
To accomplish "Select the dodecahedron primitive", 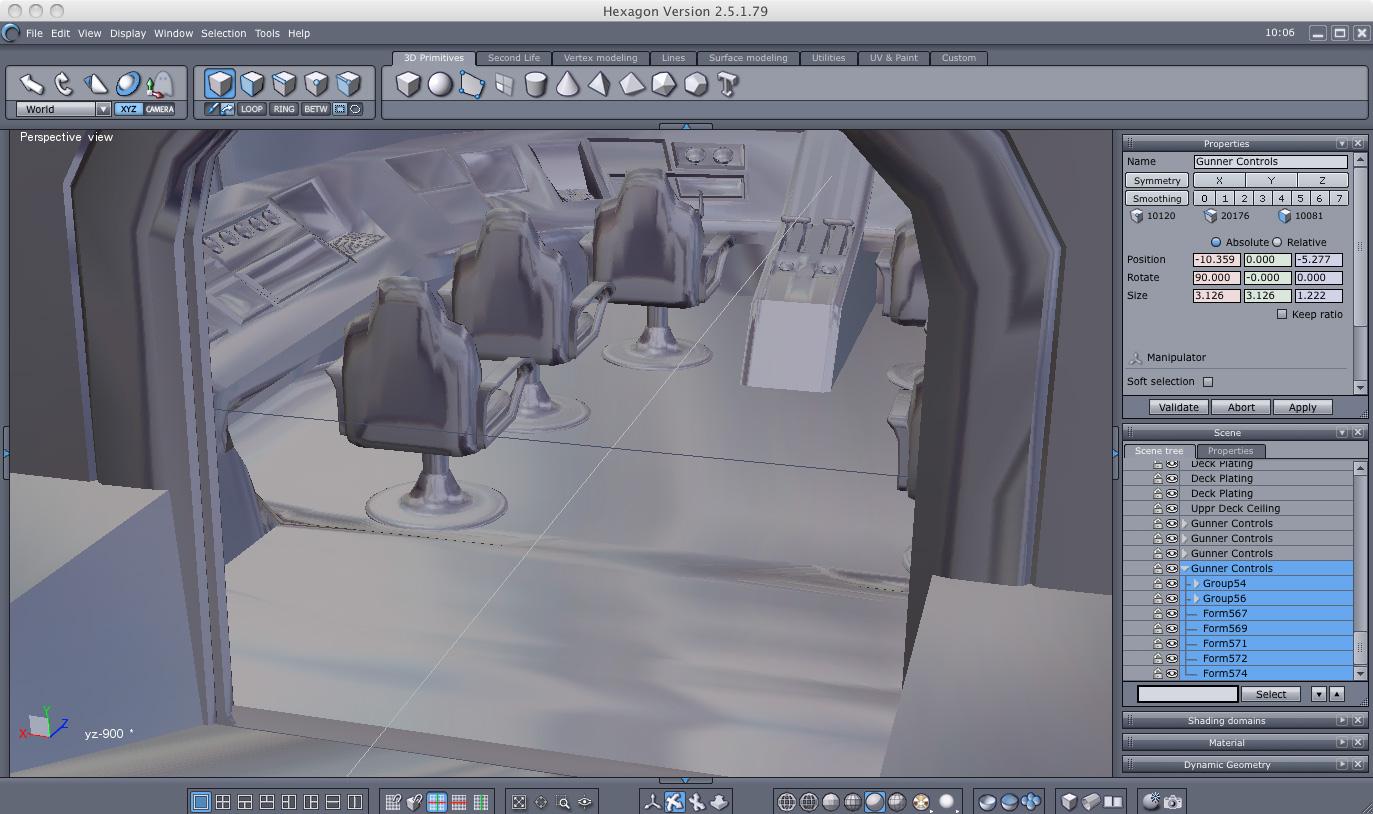I will (696, 85).
